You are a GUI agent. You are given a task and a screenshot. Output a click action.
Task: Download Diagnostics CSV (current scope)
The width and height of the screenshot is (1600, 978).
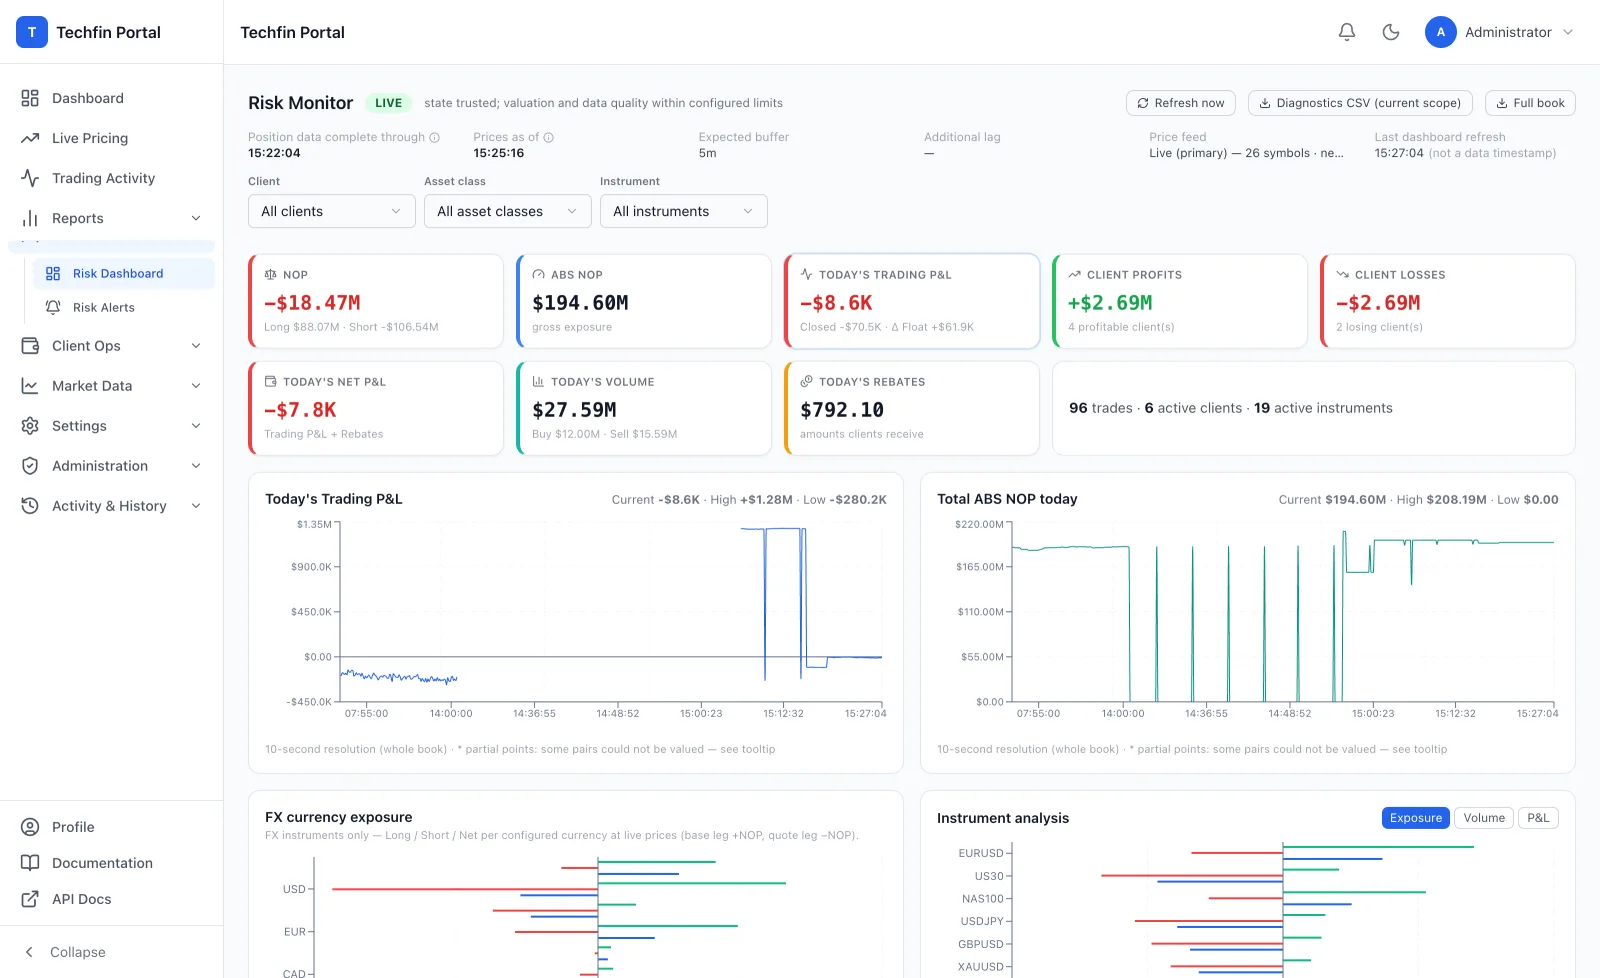1360,103
